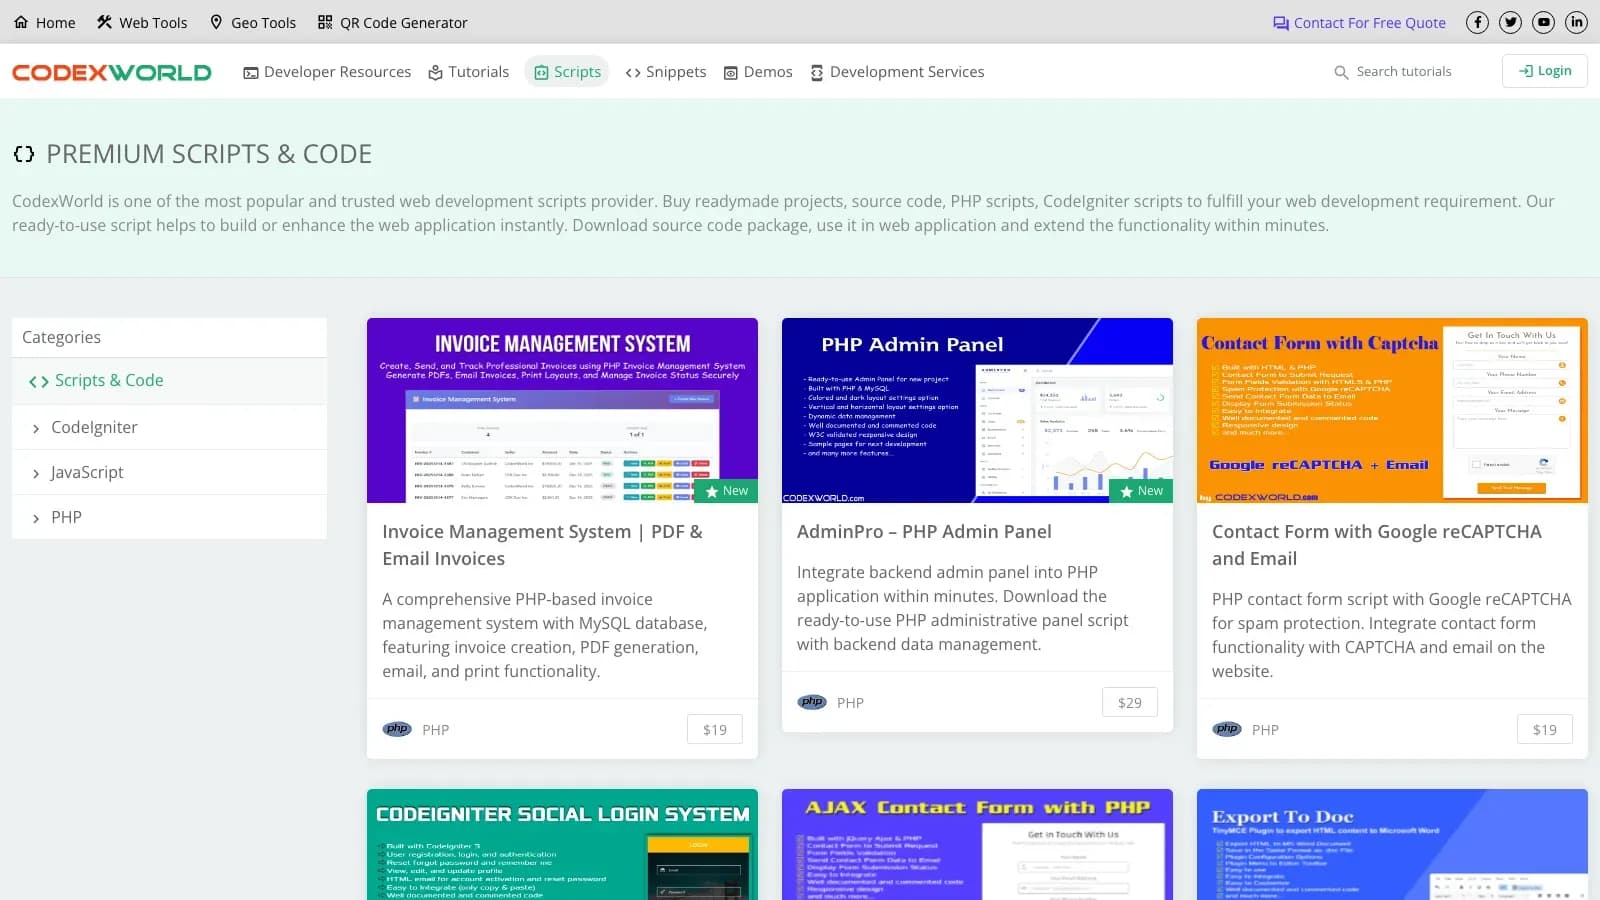Click the CodexWorld logo
This screenshot has width=1600, height=900.
click(x=112, y=72)
